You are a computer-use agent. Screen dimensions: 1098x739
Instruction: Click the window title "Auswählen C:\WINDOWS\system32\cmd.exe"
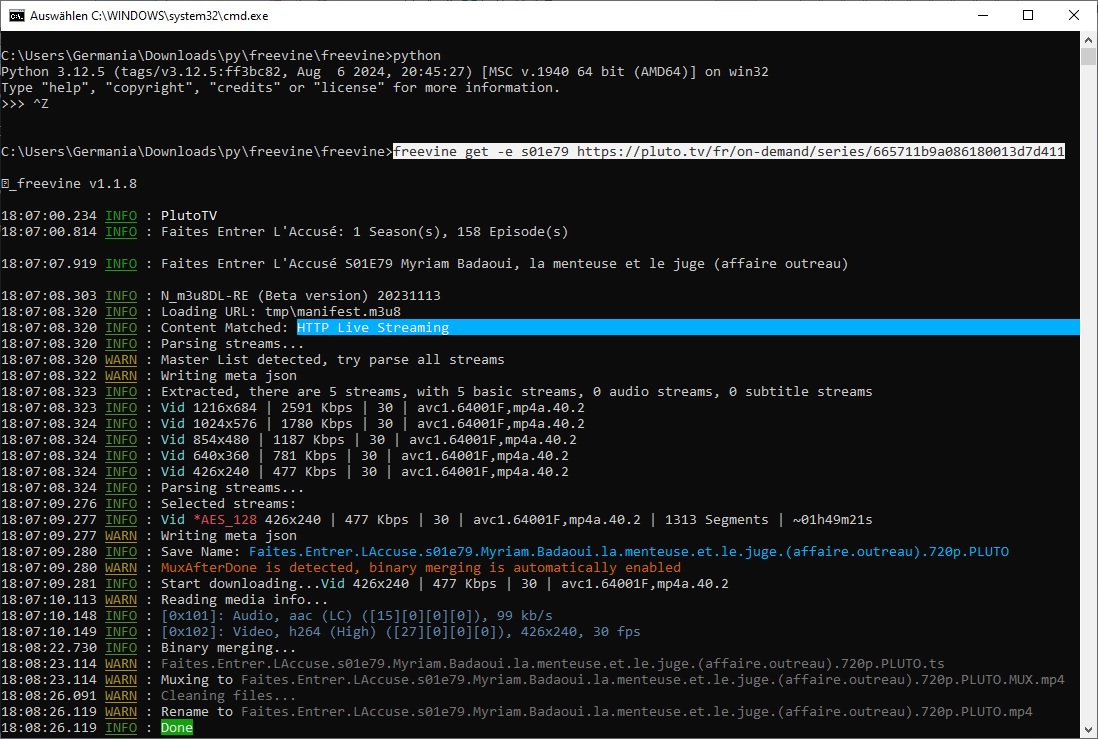tap(149, 15)
